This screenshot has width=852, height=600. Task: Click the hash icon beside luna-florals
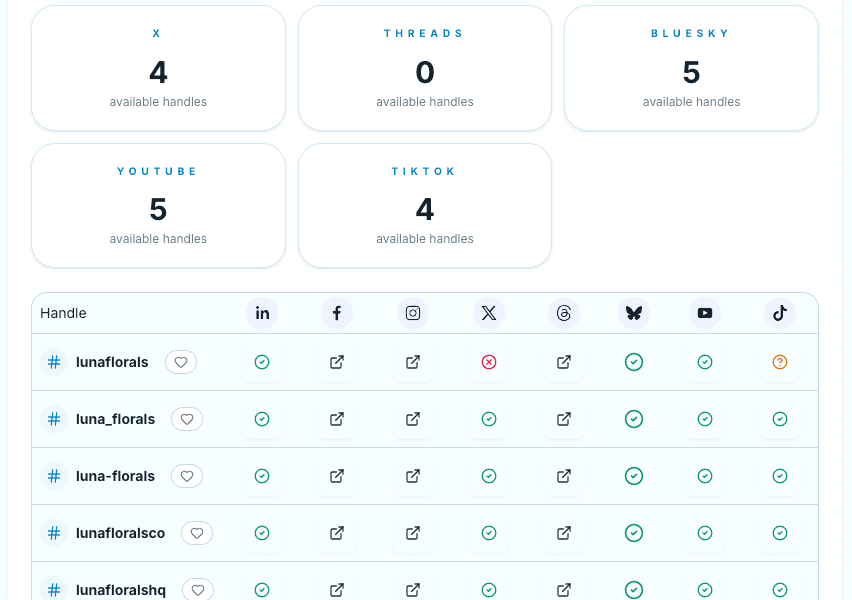(x=54, y=476)
